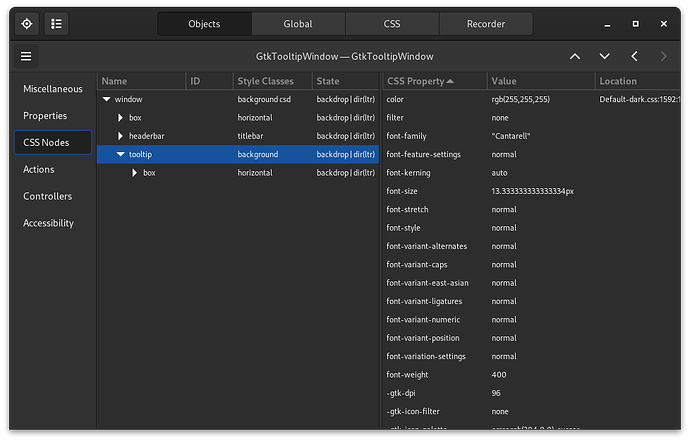The height and width of the screenshot is (441, 690).
Task: Click the pick widget target icon
Action: pos(27,24)
